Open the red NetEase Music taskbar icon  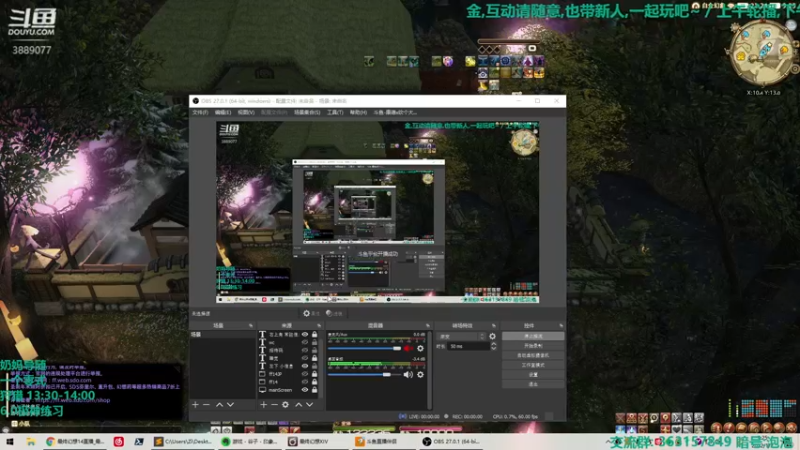pyautogui.click(x=118, y=441)
